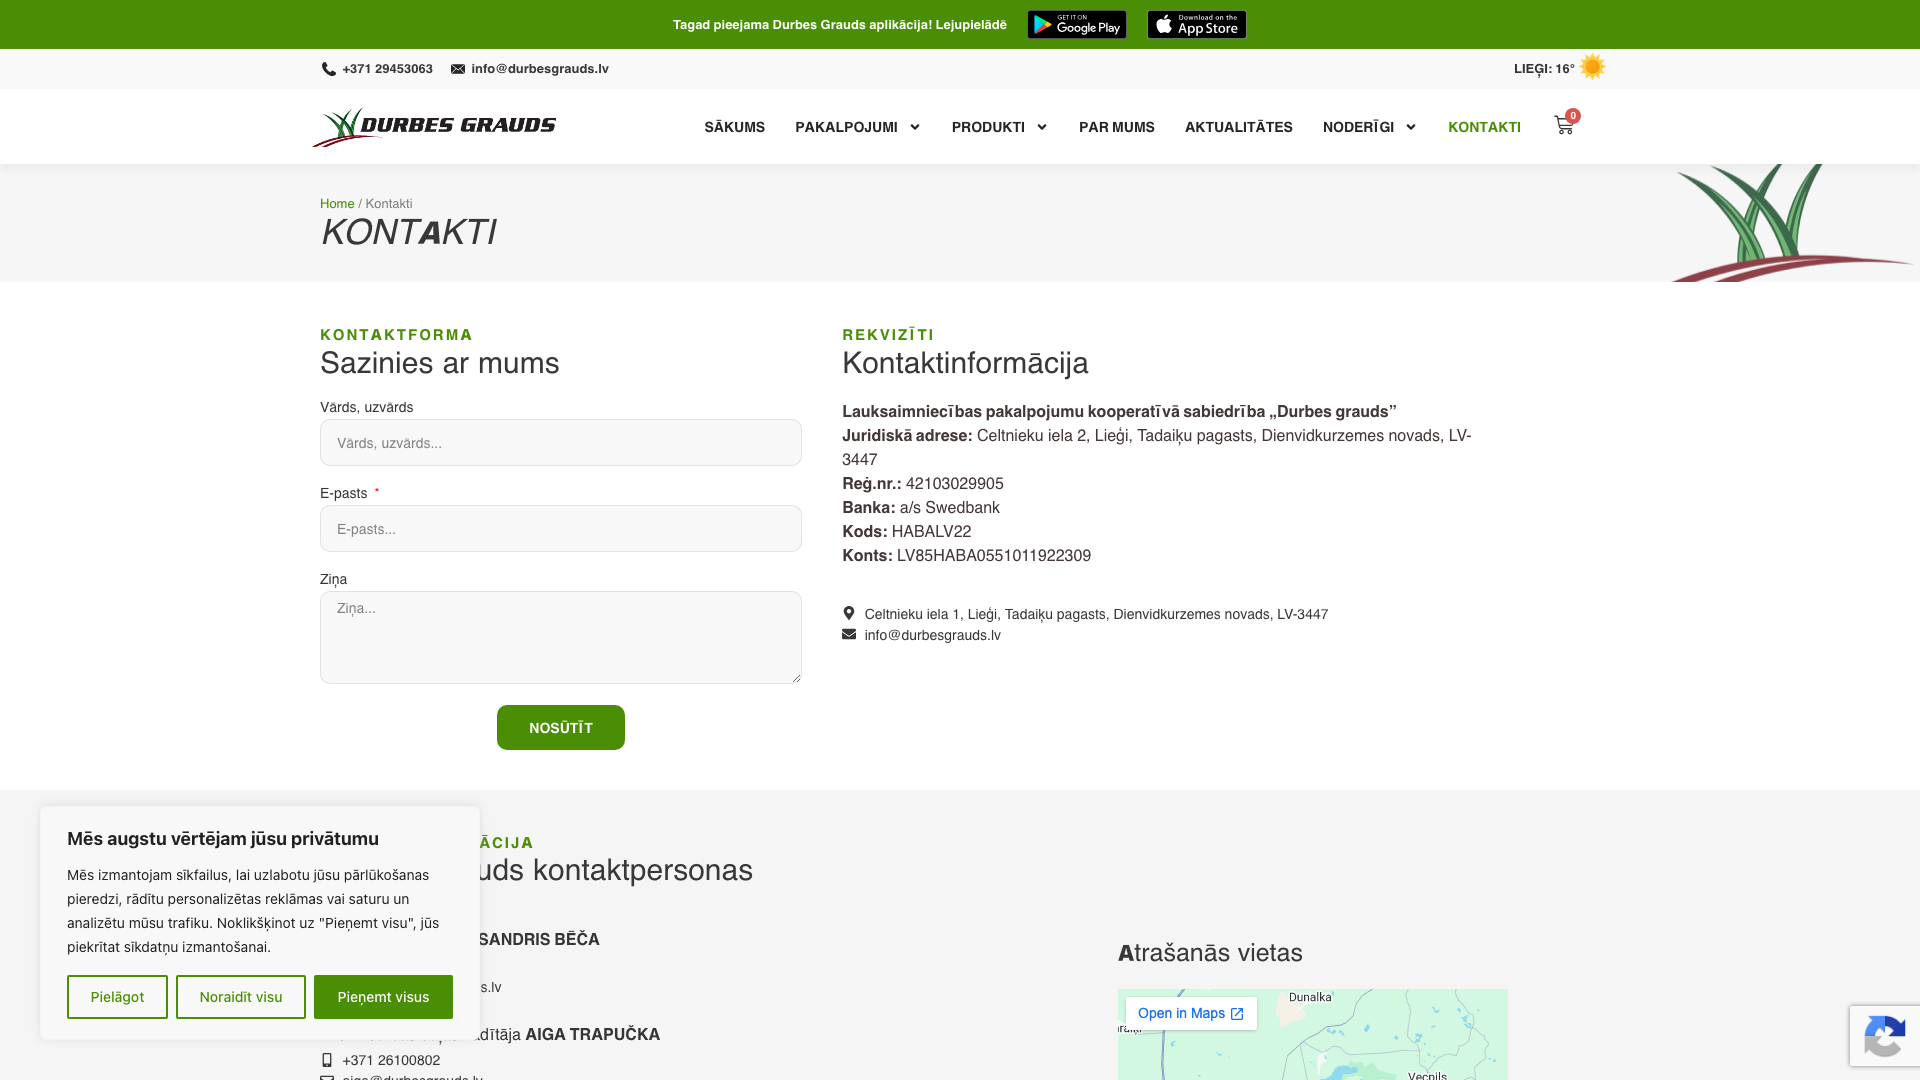The height and width of the screenshot is (1080, 1920).
Task: Click the sun weather icon
Action: tap(1592, 67)
